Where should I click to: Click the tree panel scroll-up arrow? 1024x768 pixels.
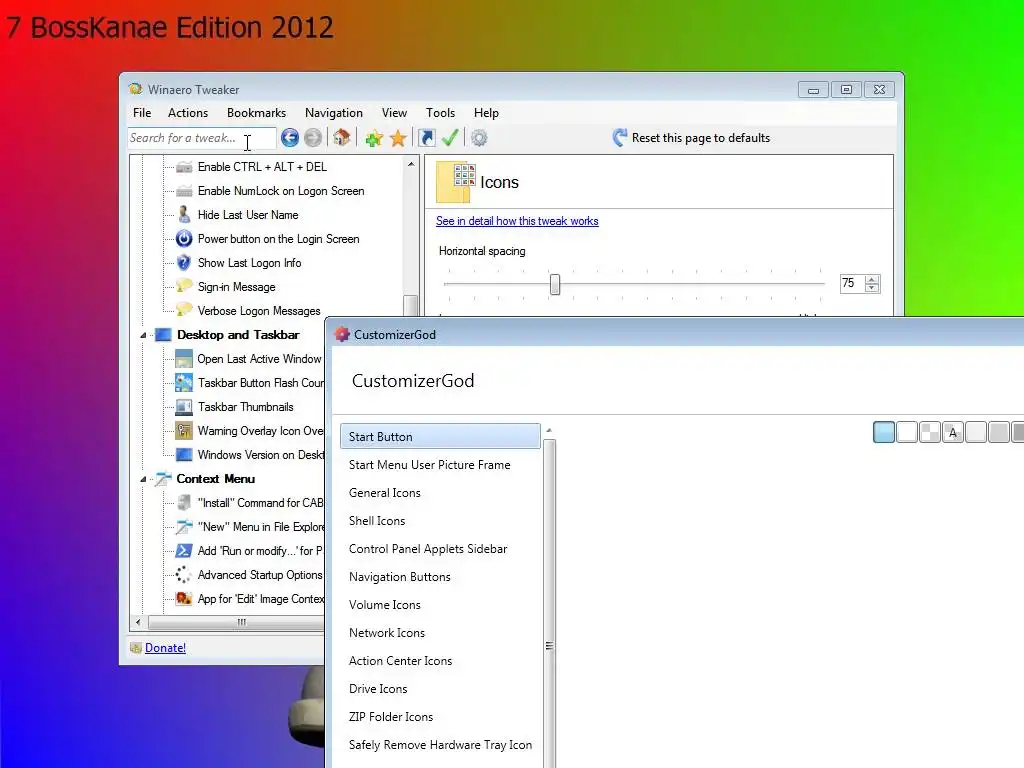click(411, 164)
